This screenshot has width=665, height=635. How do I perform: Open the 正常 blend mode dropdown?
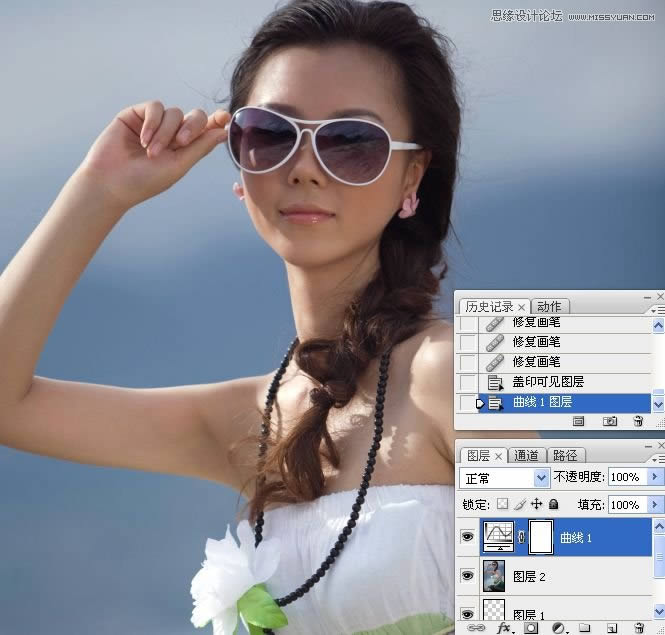tap(542, 478)
